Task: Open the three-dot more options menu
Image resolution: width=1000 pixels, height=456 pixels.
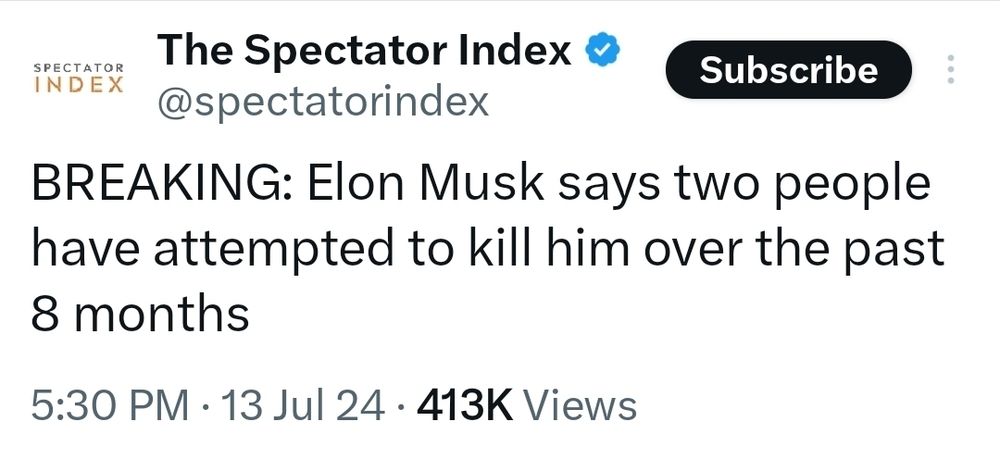Action: coord(951,69)
